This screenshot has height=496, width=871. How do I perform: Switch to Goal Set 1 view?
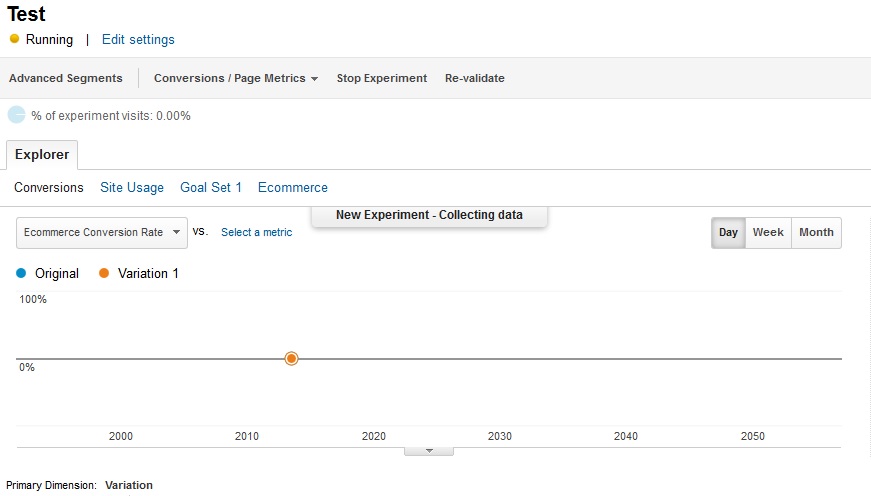click(x=211, y=188)
